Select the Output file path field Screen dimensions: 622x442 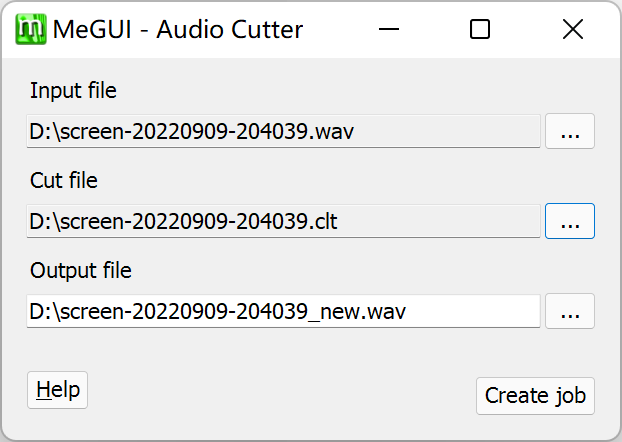tap(283, 311)
